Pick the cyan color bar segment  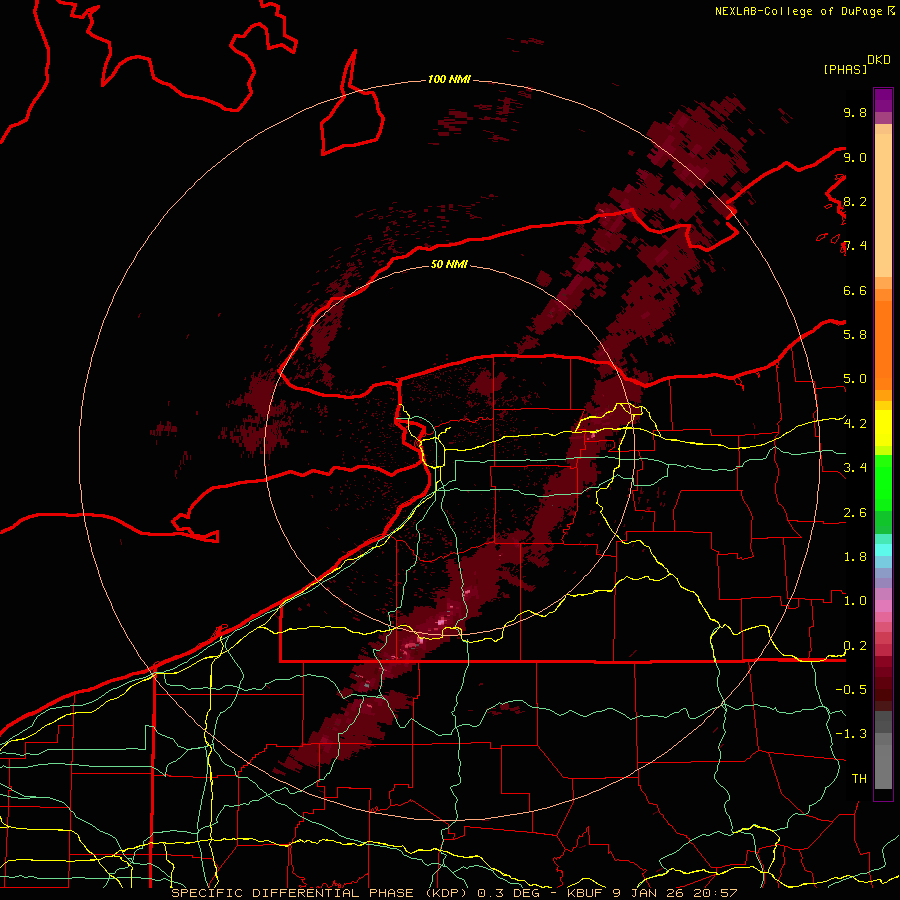(883, 550)
